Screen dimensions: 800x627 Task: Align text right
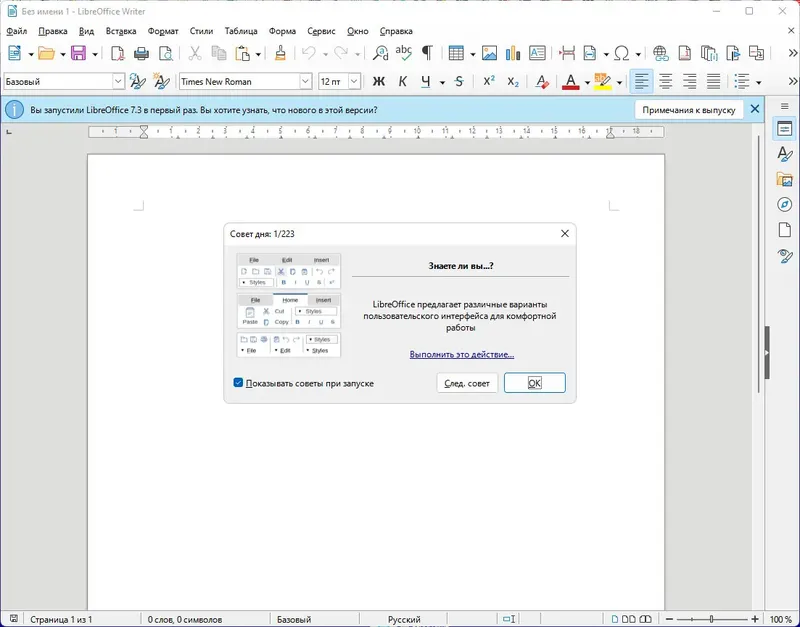point(689,81)
